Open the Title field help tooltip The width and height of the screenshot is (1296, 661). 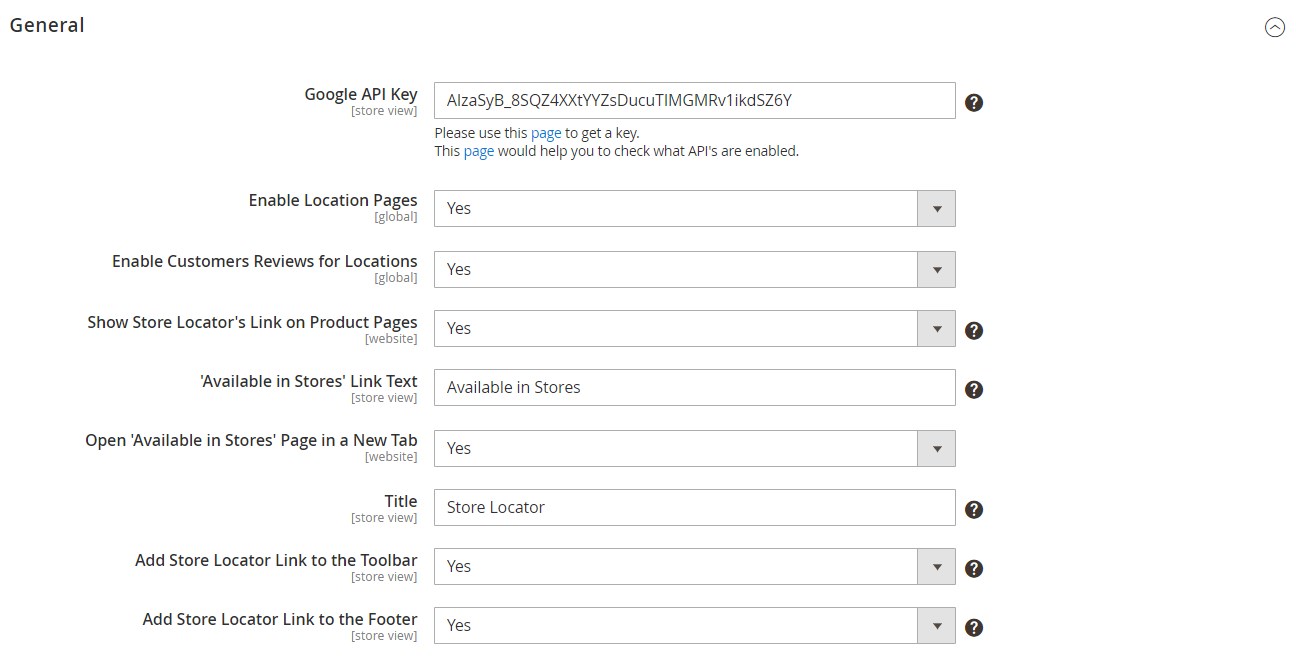tap(973, 508)
